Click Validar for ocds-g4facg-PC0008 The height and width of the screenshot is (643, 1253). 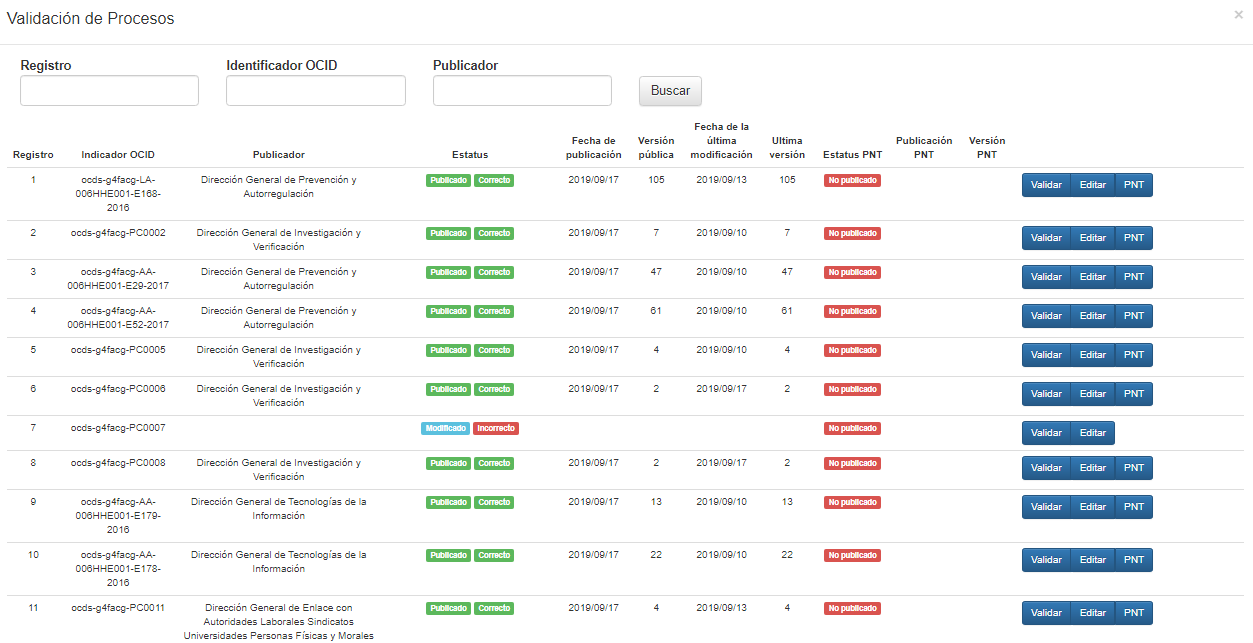click(1046, 468)
